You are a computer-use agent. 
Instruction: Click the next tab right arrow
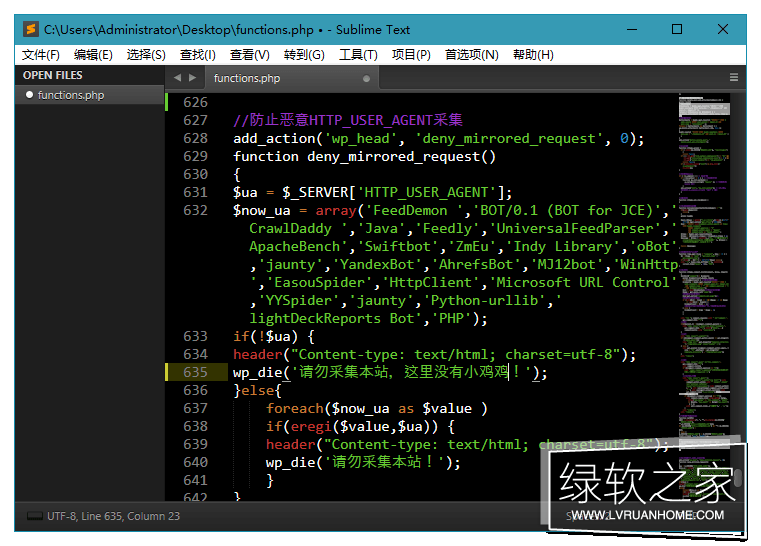pyautogui.click(x=192, y=77)
